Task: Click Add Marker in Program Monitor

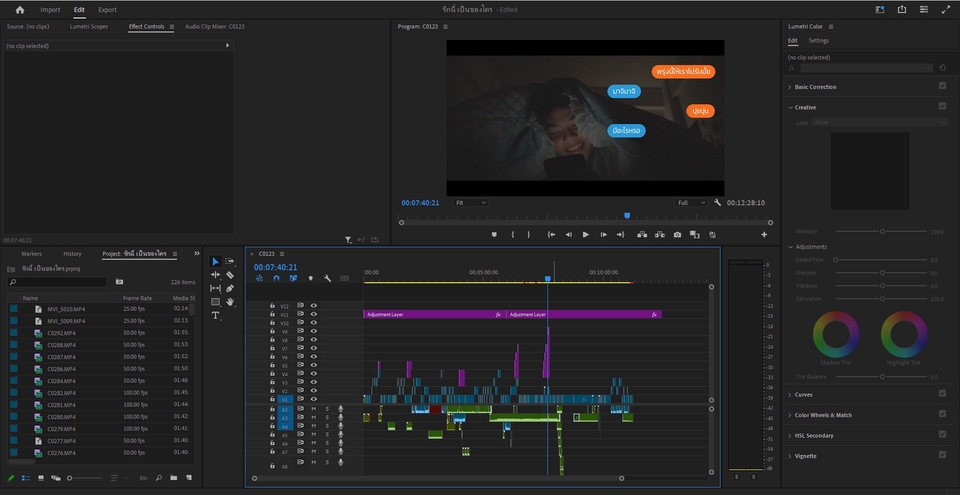Action: pos(494,234)
